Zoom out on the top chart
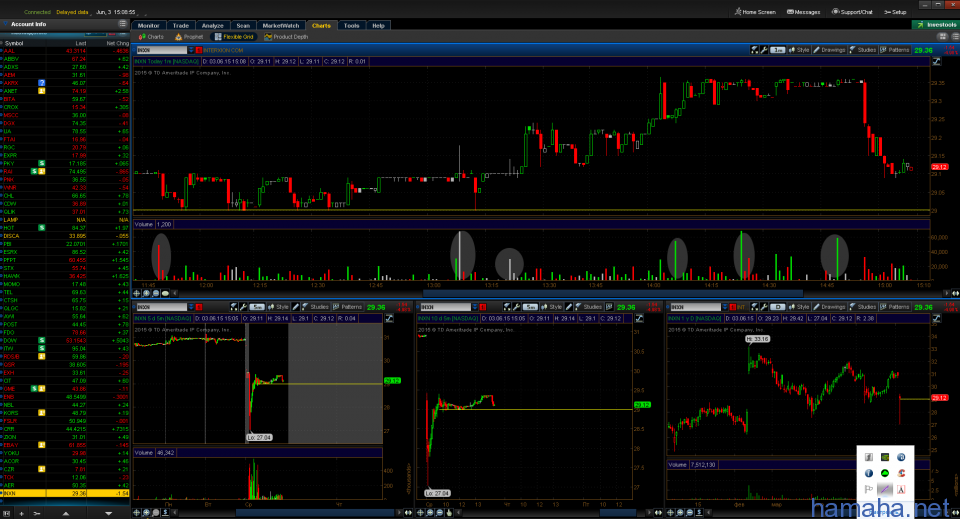Screen dimensions: 960x519 [x=156, y=293]
